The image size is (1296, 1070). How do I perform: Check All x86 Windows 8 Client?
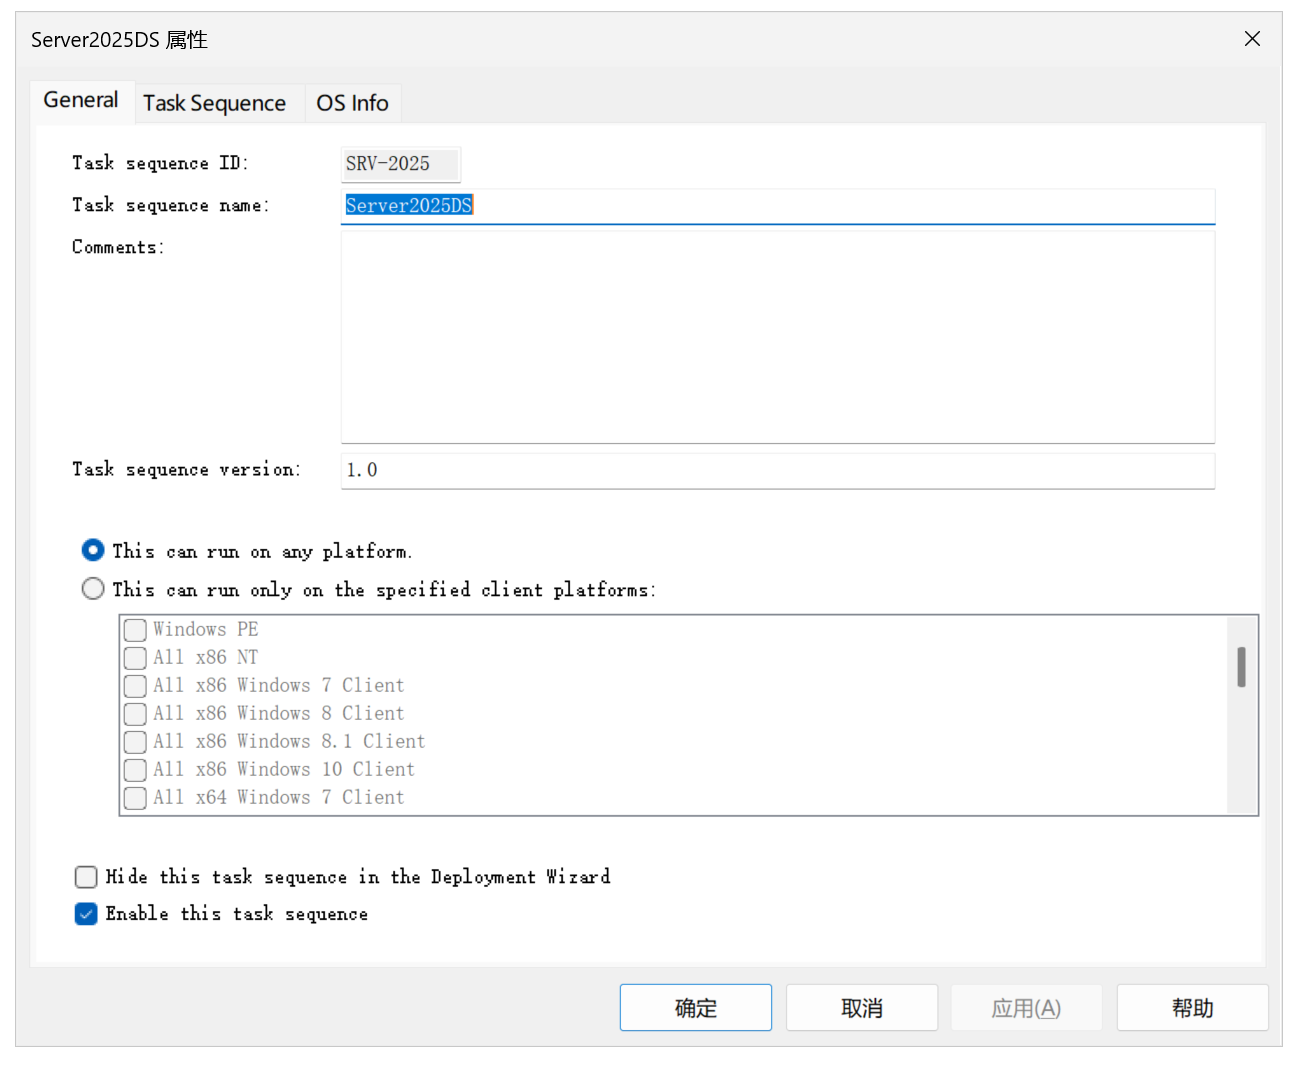(135, 714)
